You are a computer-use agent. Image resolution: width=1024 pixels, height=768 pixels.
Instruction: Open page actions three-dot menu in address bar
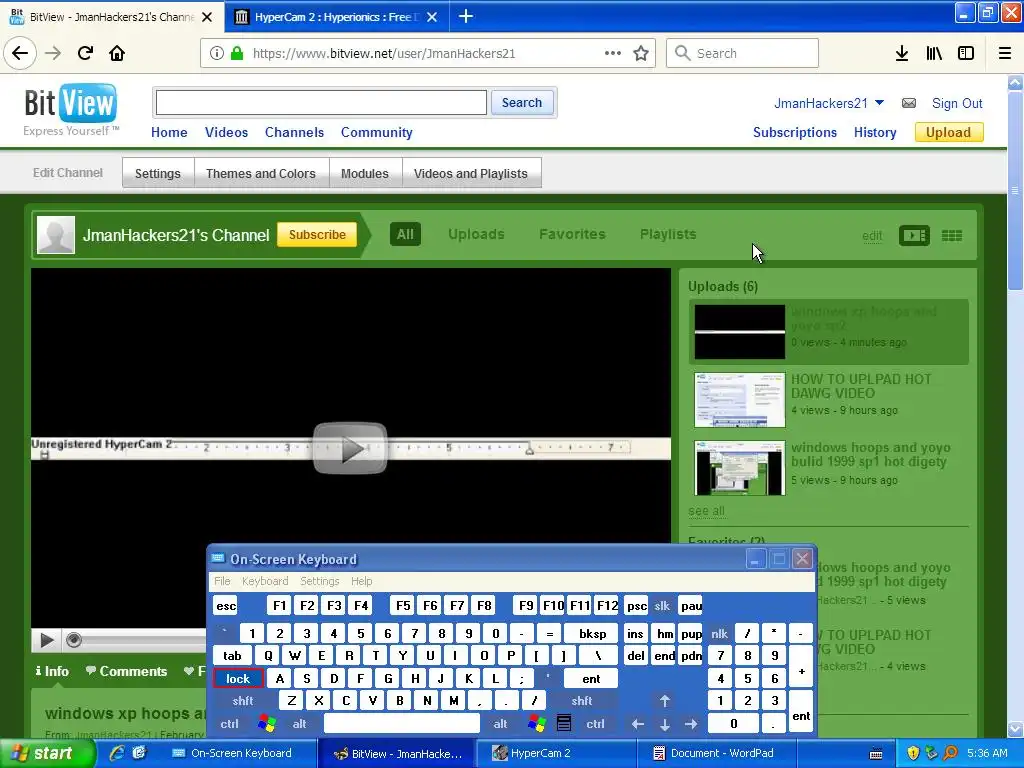(x=613, y=53)
